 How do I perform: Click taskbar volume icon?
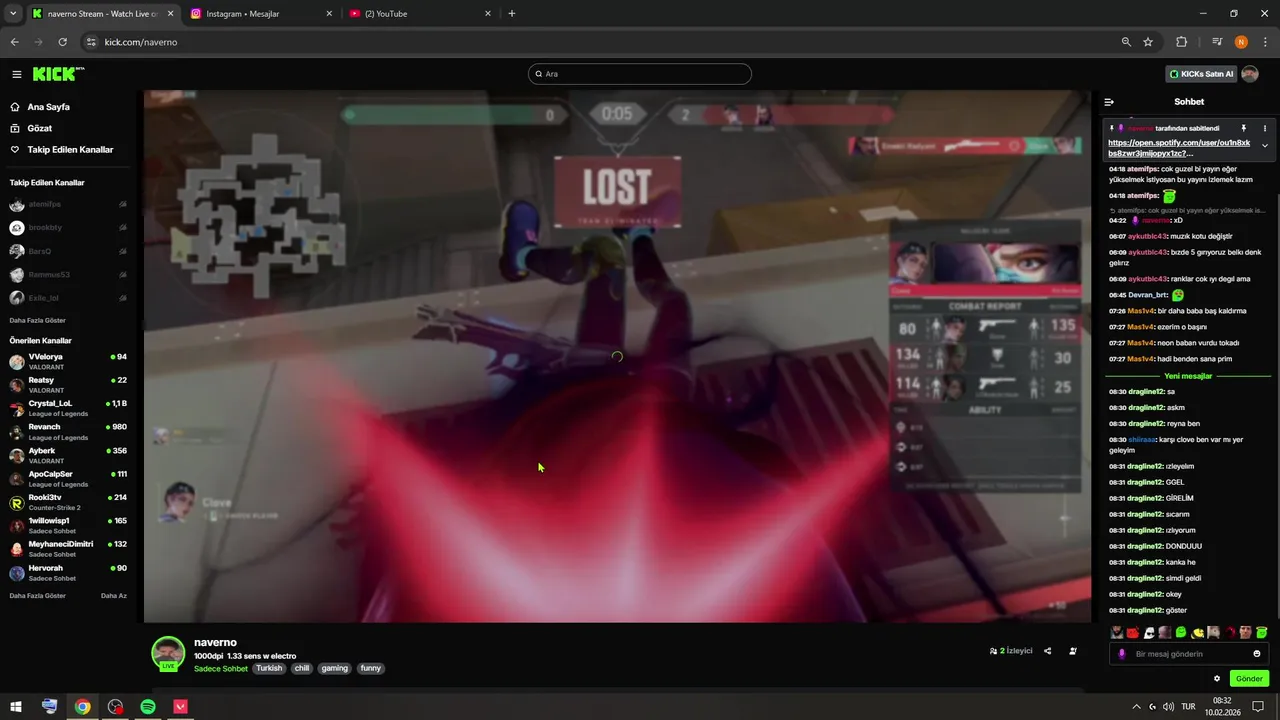(1169, 706)
